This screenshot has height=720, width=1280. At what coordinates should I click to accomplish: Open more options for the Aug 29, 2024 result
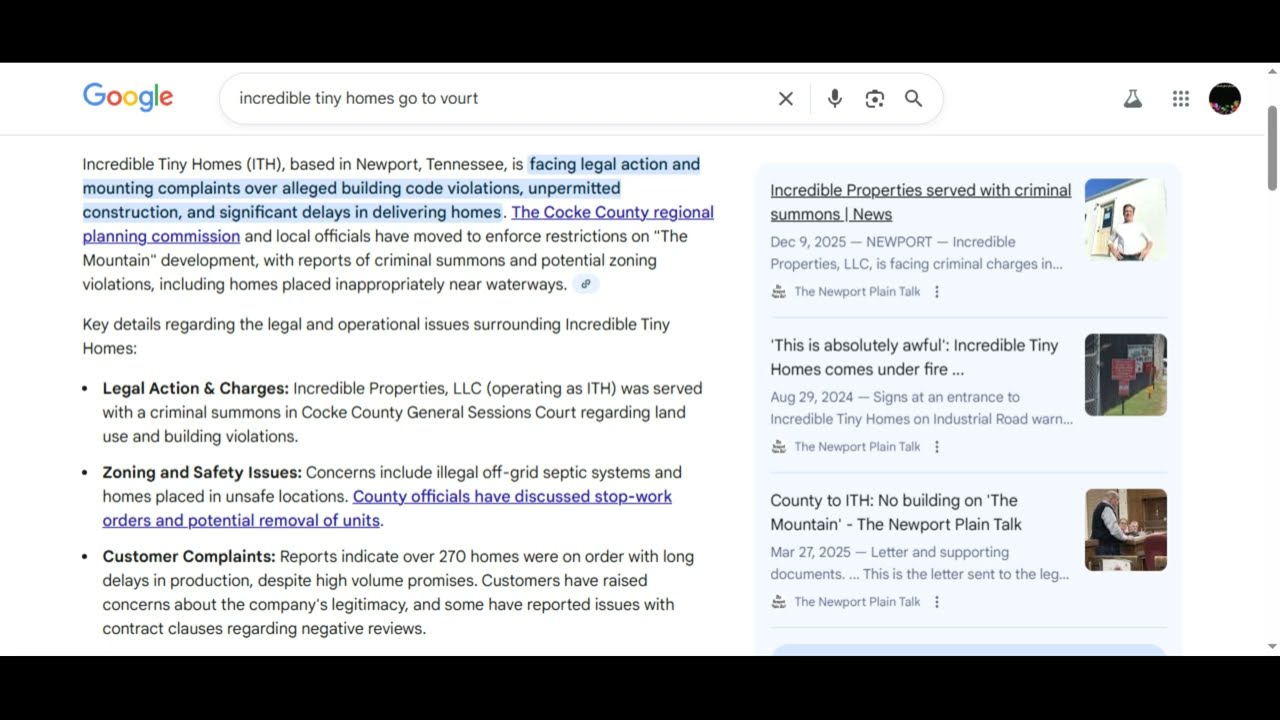(x=937, y=447)
